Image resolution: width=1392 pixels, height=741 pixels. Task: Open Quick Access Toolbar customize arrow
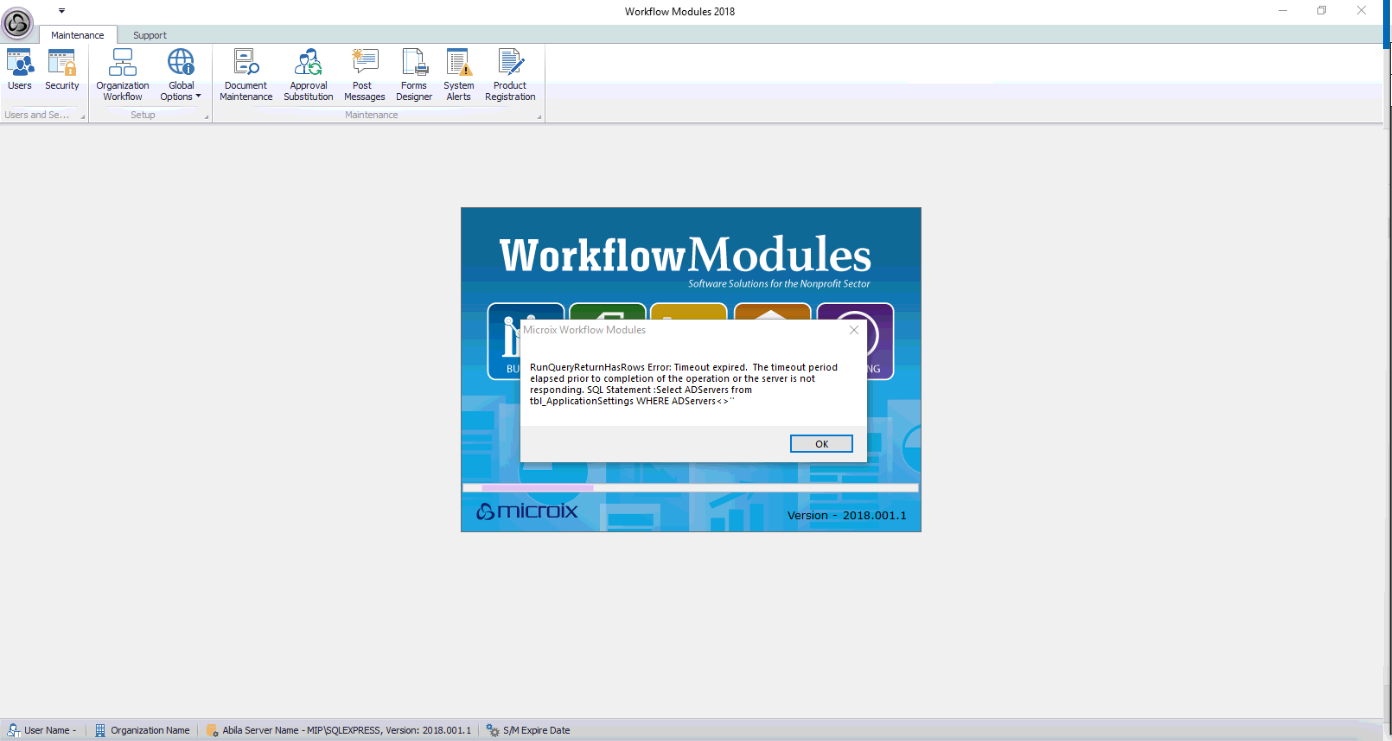tap(62, 11)
